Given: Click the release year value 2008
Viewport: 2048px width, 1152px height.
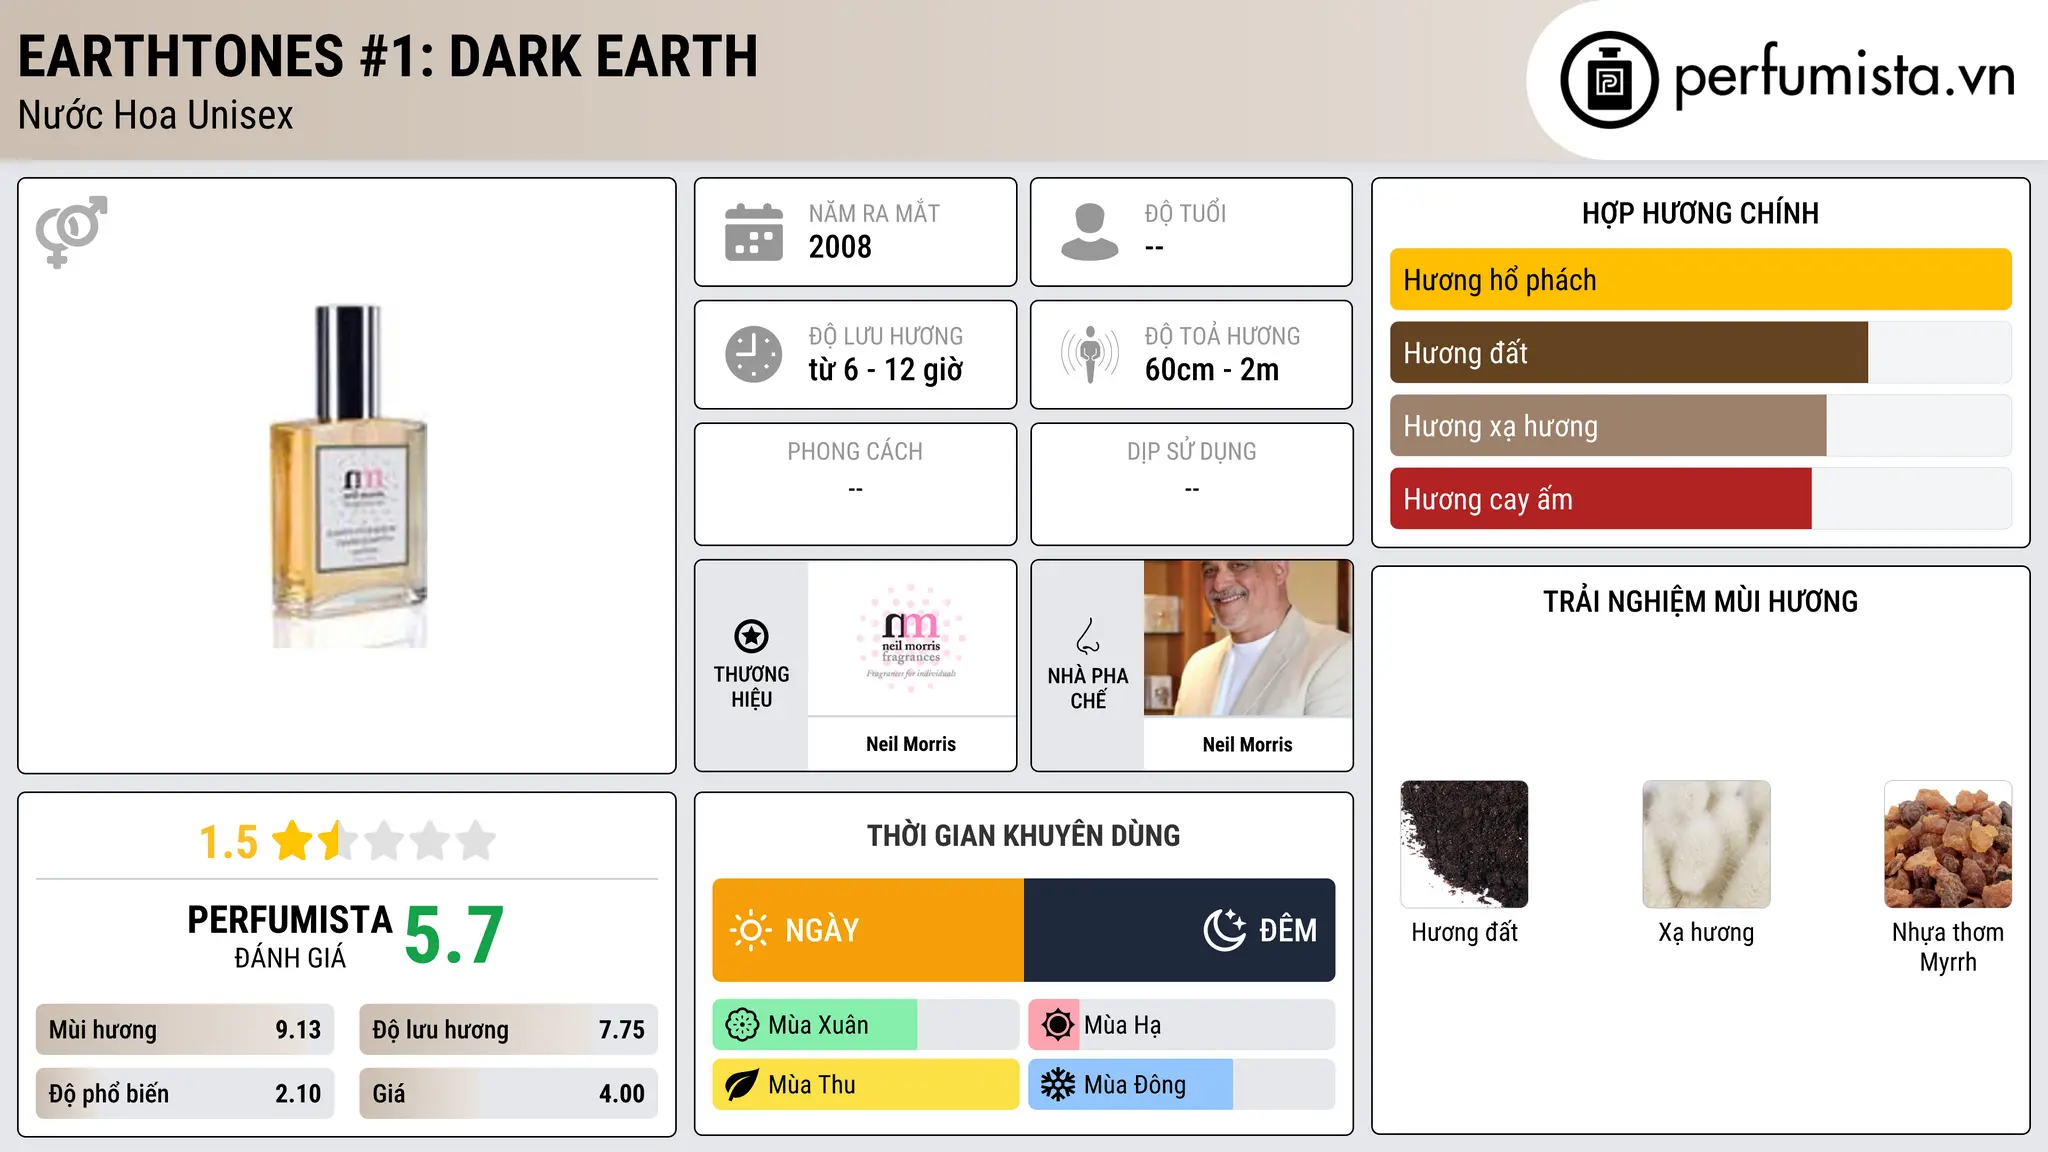Looking at the screenshot, I should coord(840,247).
